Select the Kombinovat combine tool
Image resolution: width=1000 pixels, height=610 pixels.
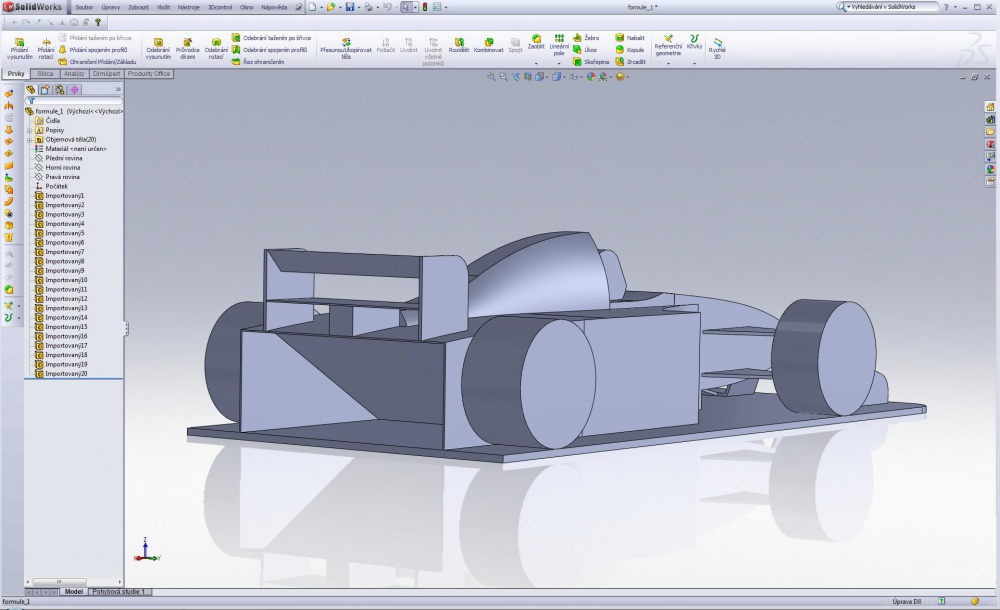pyautogui.click(x=489, y=45)
